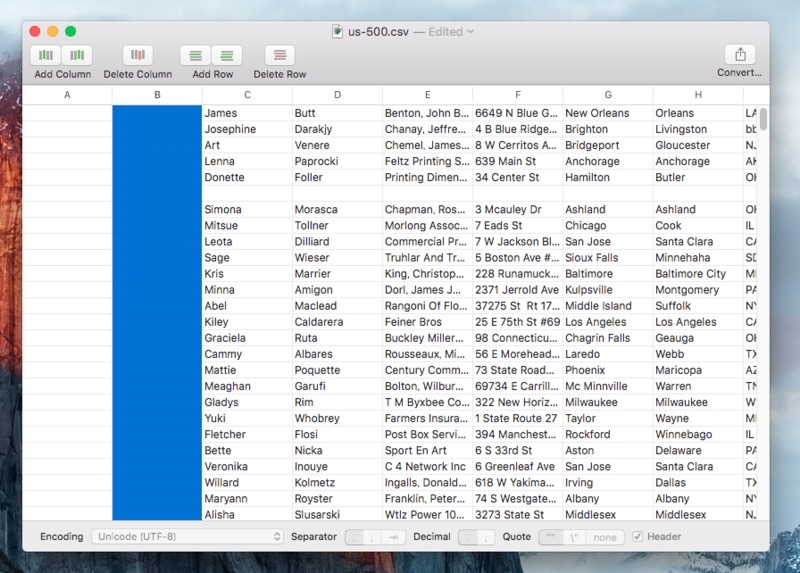The image size is (800, 573).
Task: Open the Encoding Unicode (UTF-8) dropdown
Action: click(x=188, y=537)
